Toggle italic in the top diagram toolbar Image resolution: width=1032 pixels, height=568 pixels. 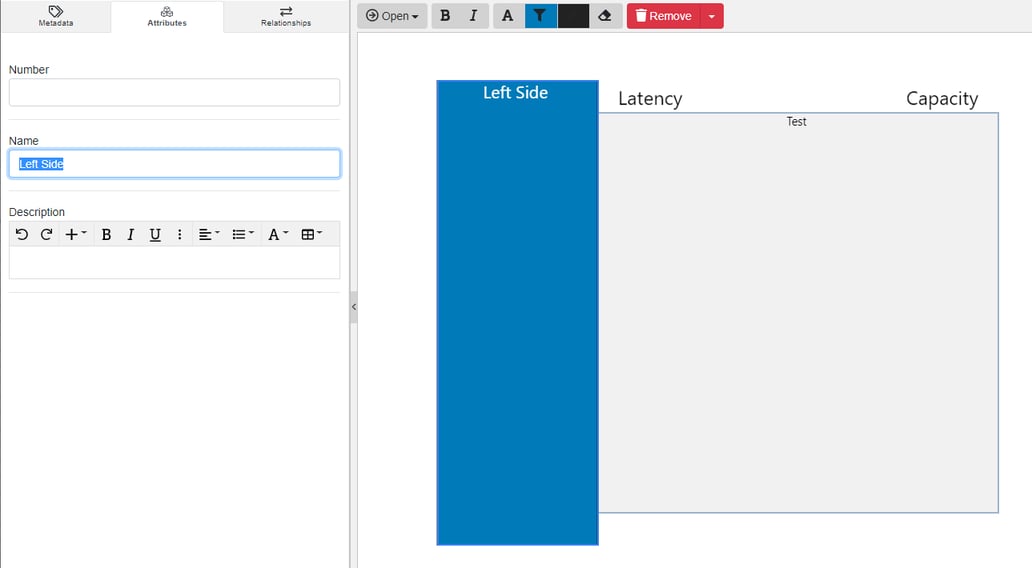pyautogui.click(x=474, y=16)
